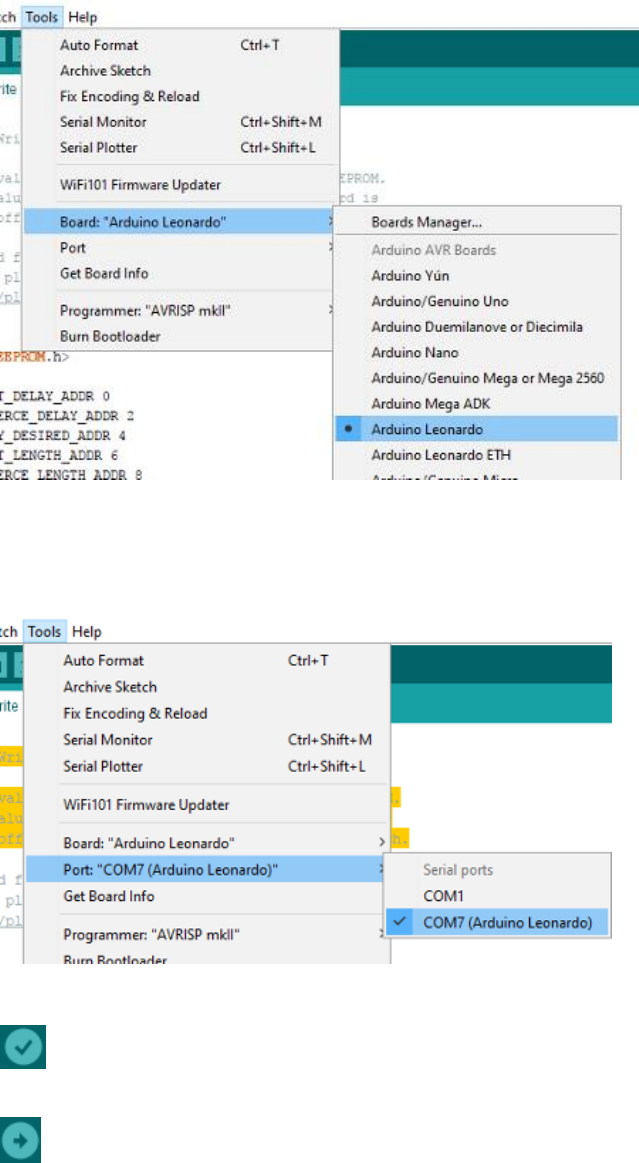Open Serial Monitor in menu with Board highlighted
Viewport: 639px width, 1163px height.
point(179,122)
